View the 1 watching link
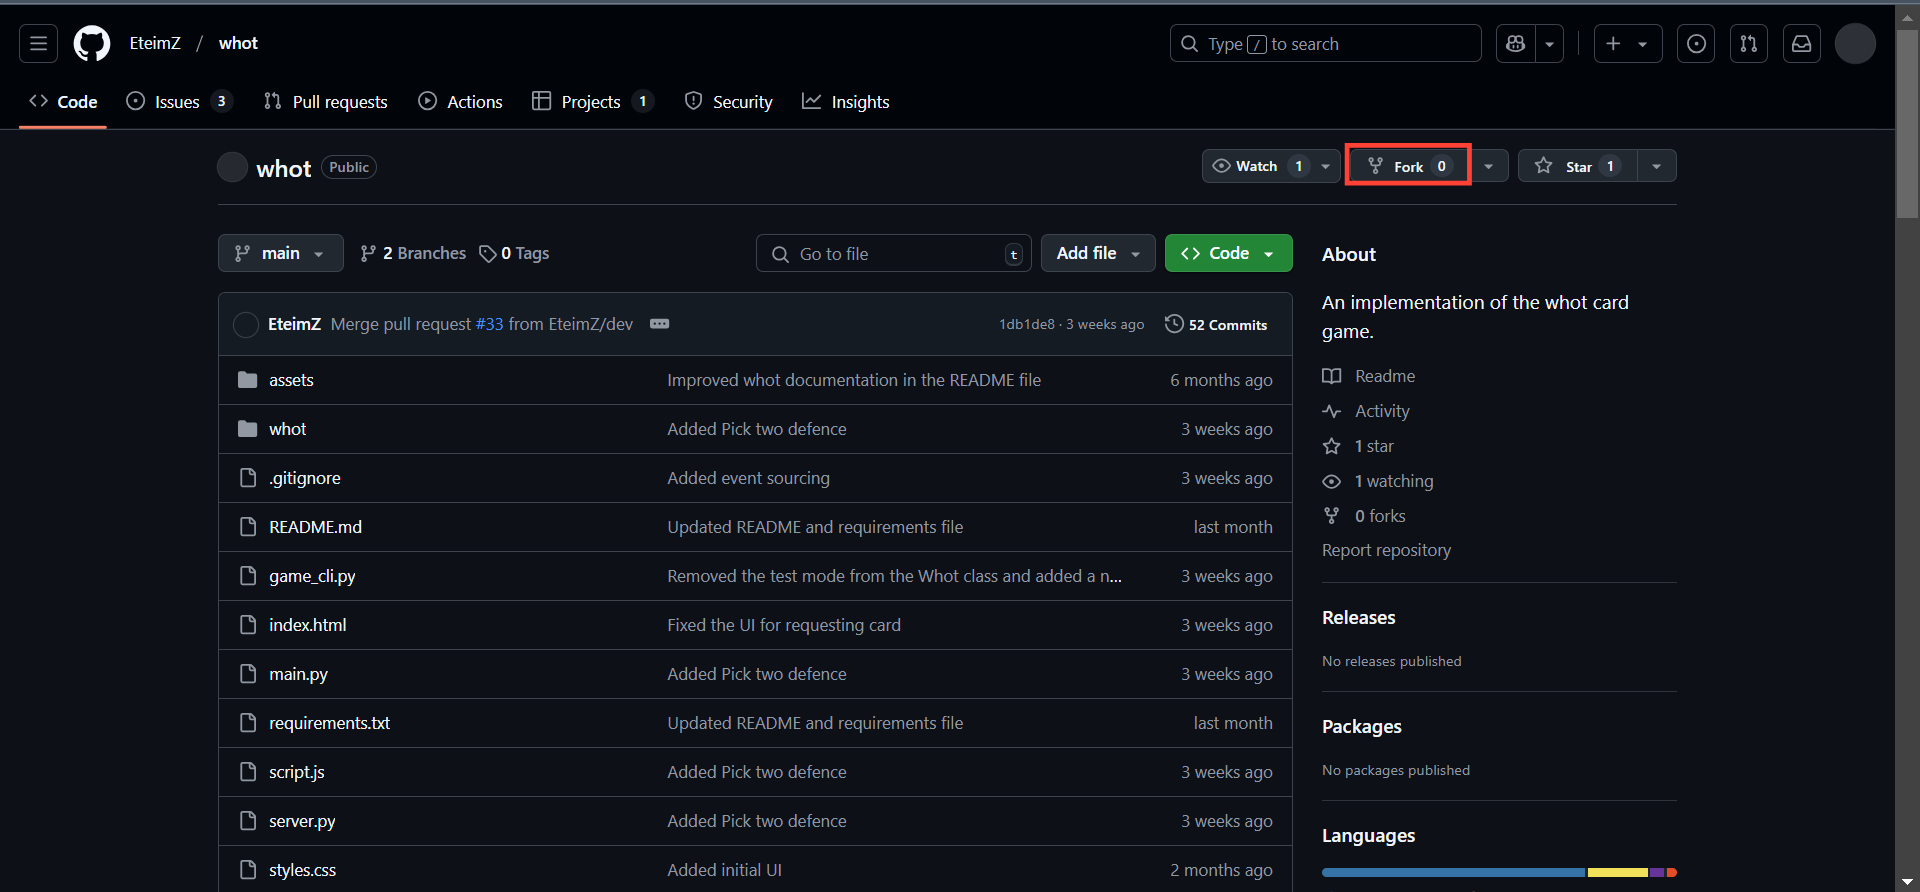The width and height of the screenshot is (1920, 892). coord(1378,481)
